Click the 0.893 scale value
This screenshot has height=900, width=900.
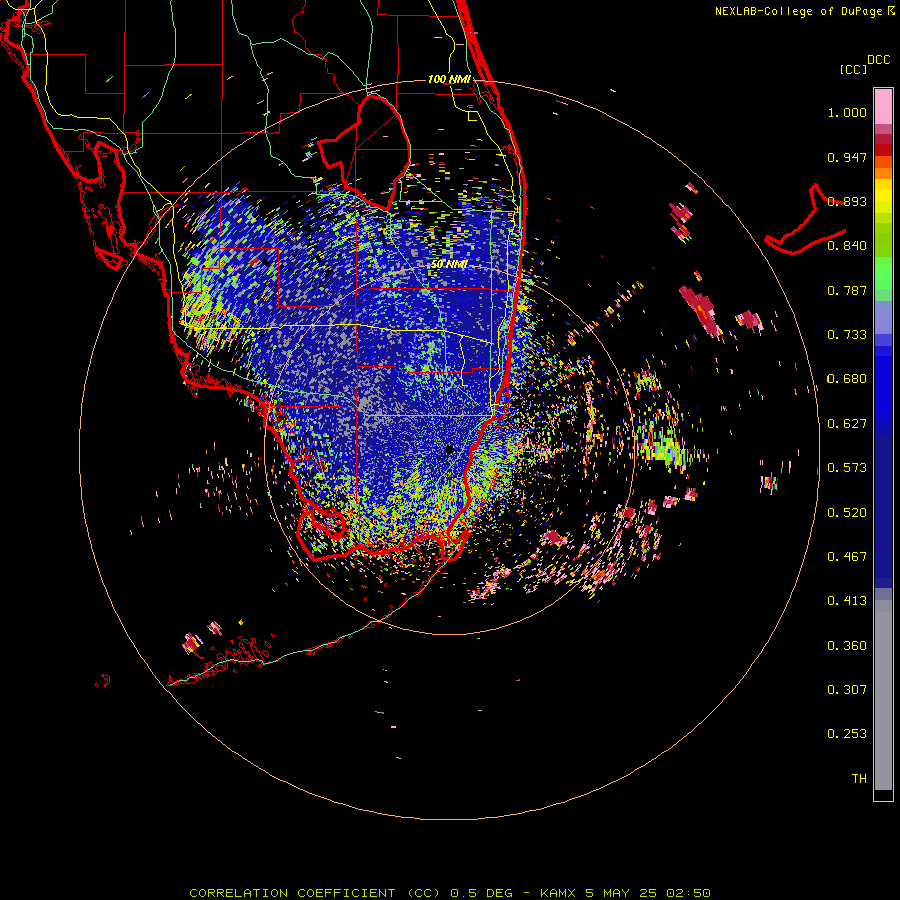[x=847, y=201]
